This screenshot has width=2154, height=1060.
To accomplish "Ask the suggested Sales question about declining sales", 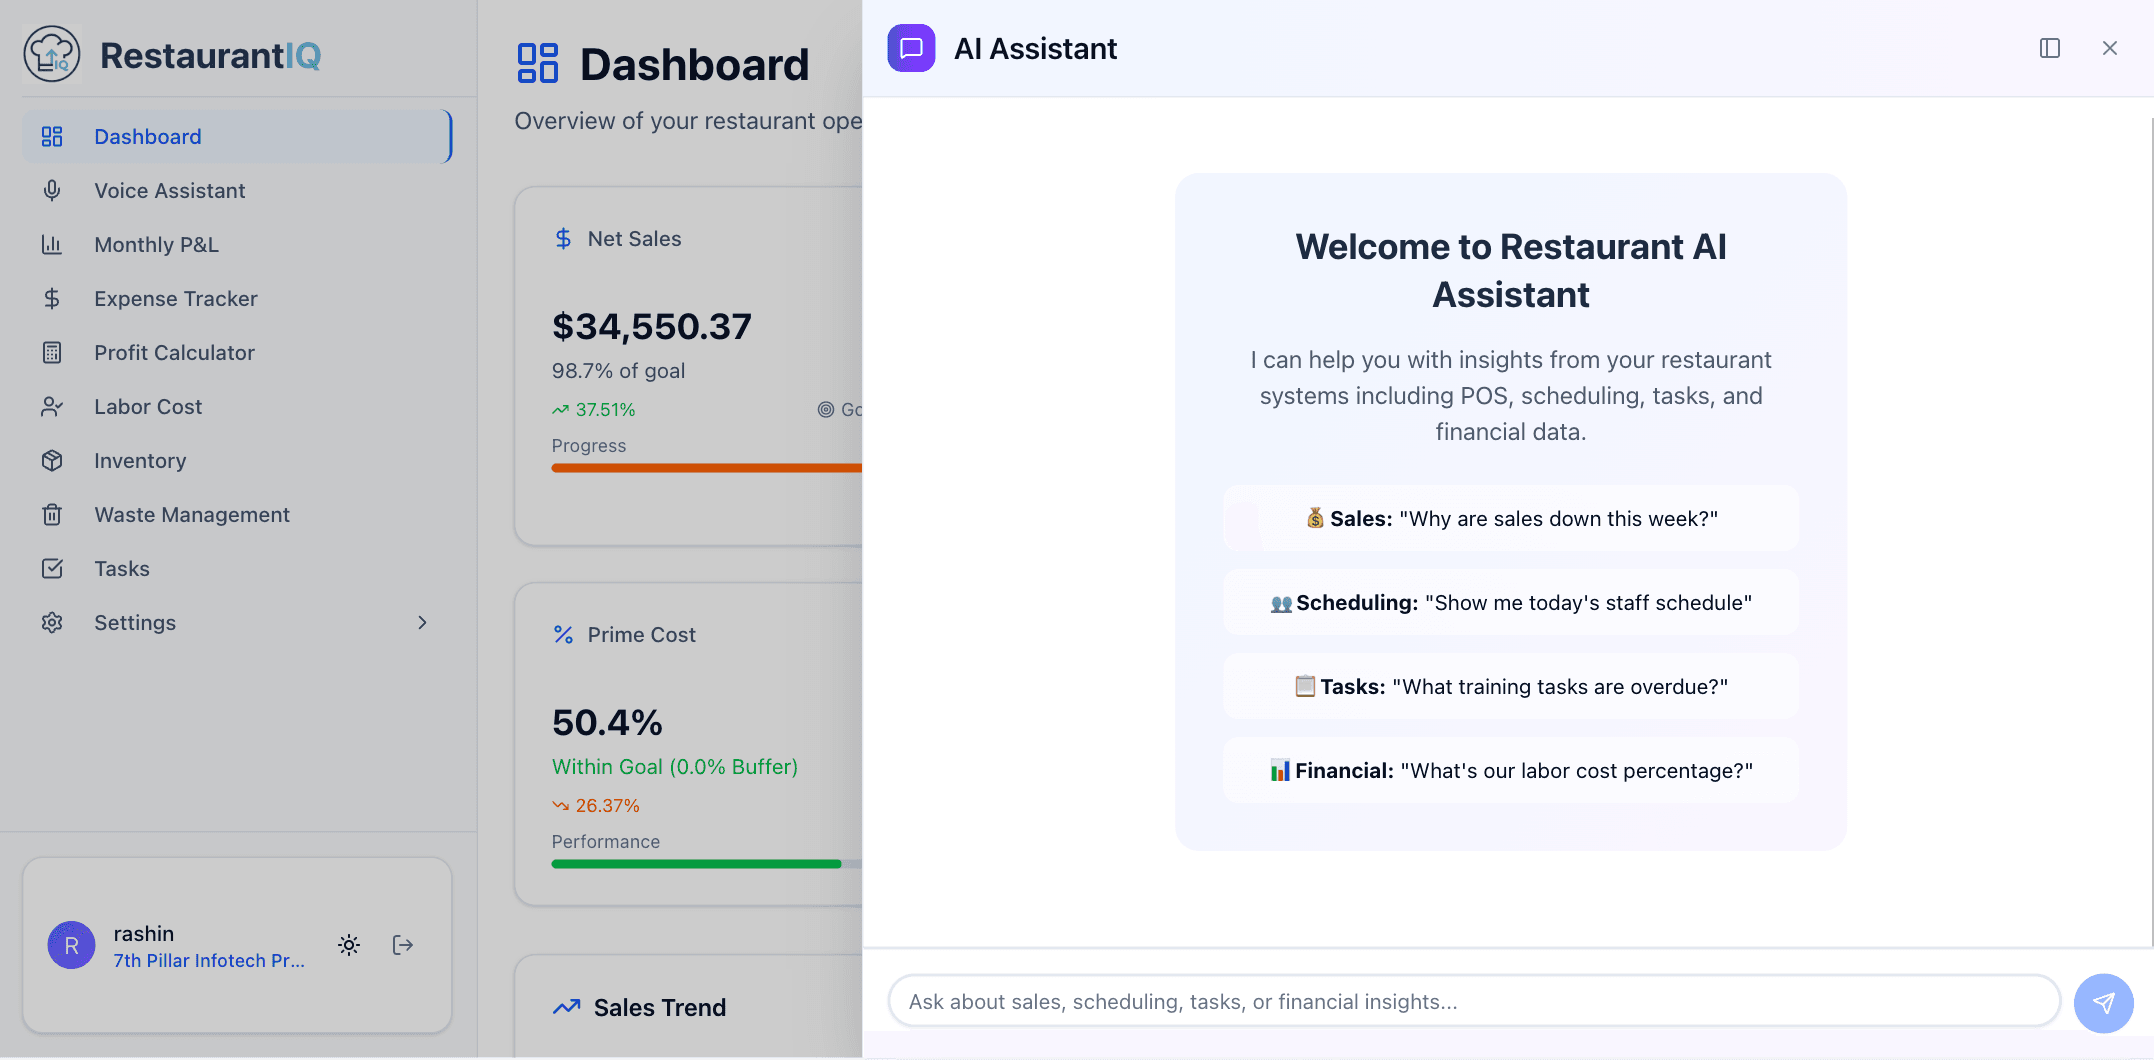I will pyautogui.click(x=1510, y=518).
